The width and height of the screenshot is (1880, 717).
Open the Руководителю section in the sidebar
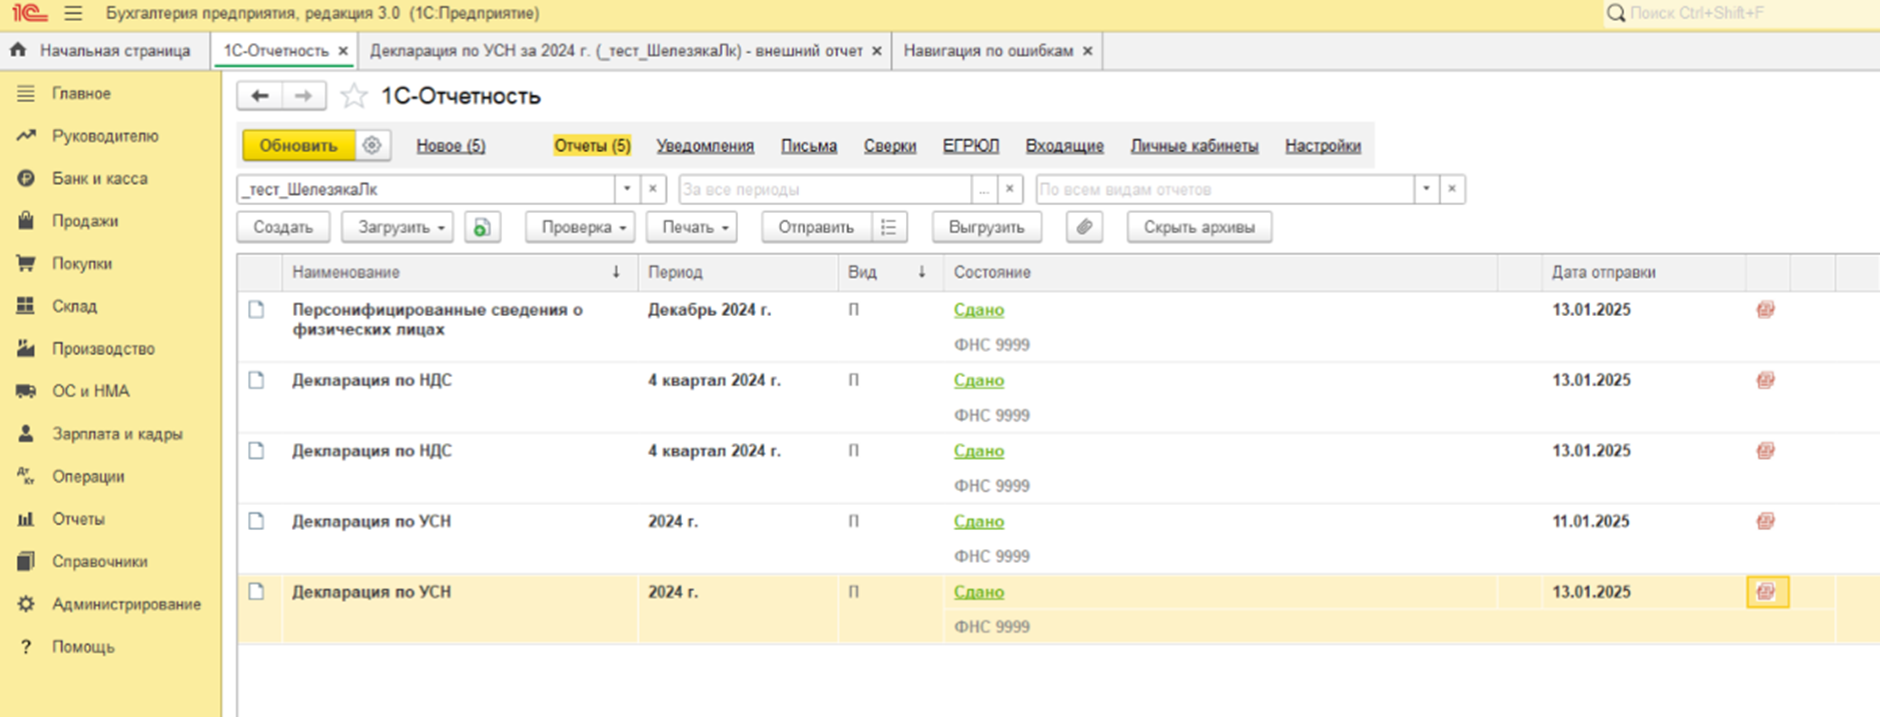[x=105, y=136]
